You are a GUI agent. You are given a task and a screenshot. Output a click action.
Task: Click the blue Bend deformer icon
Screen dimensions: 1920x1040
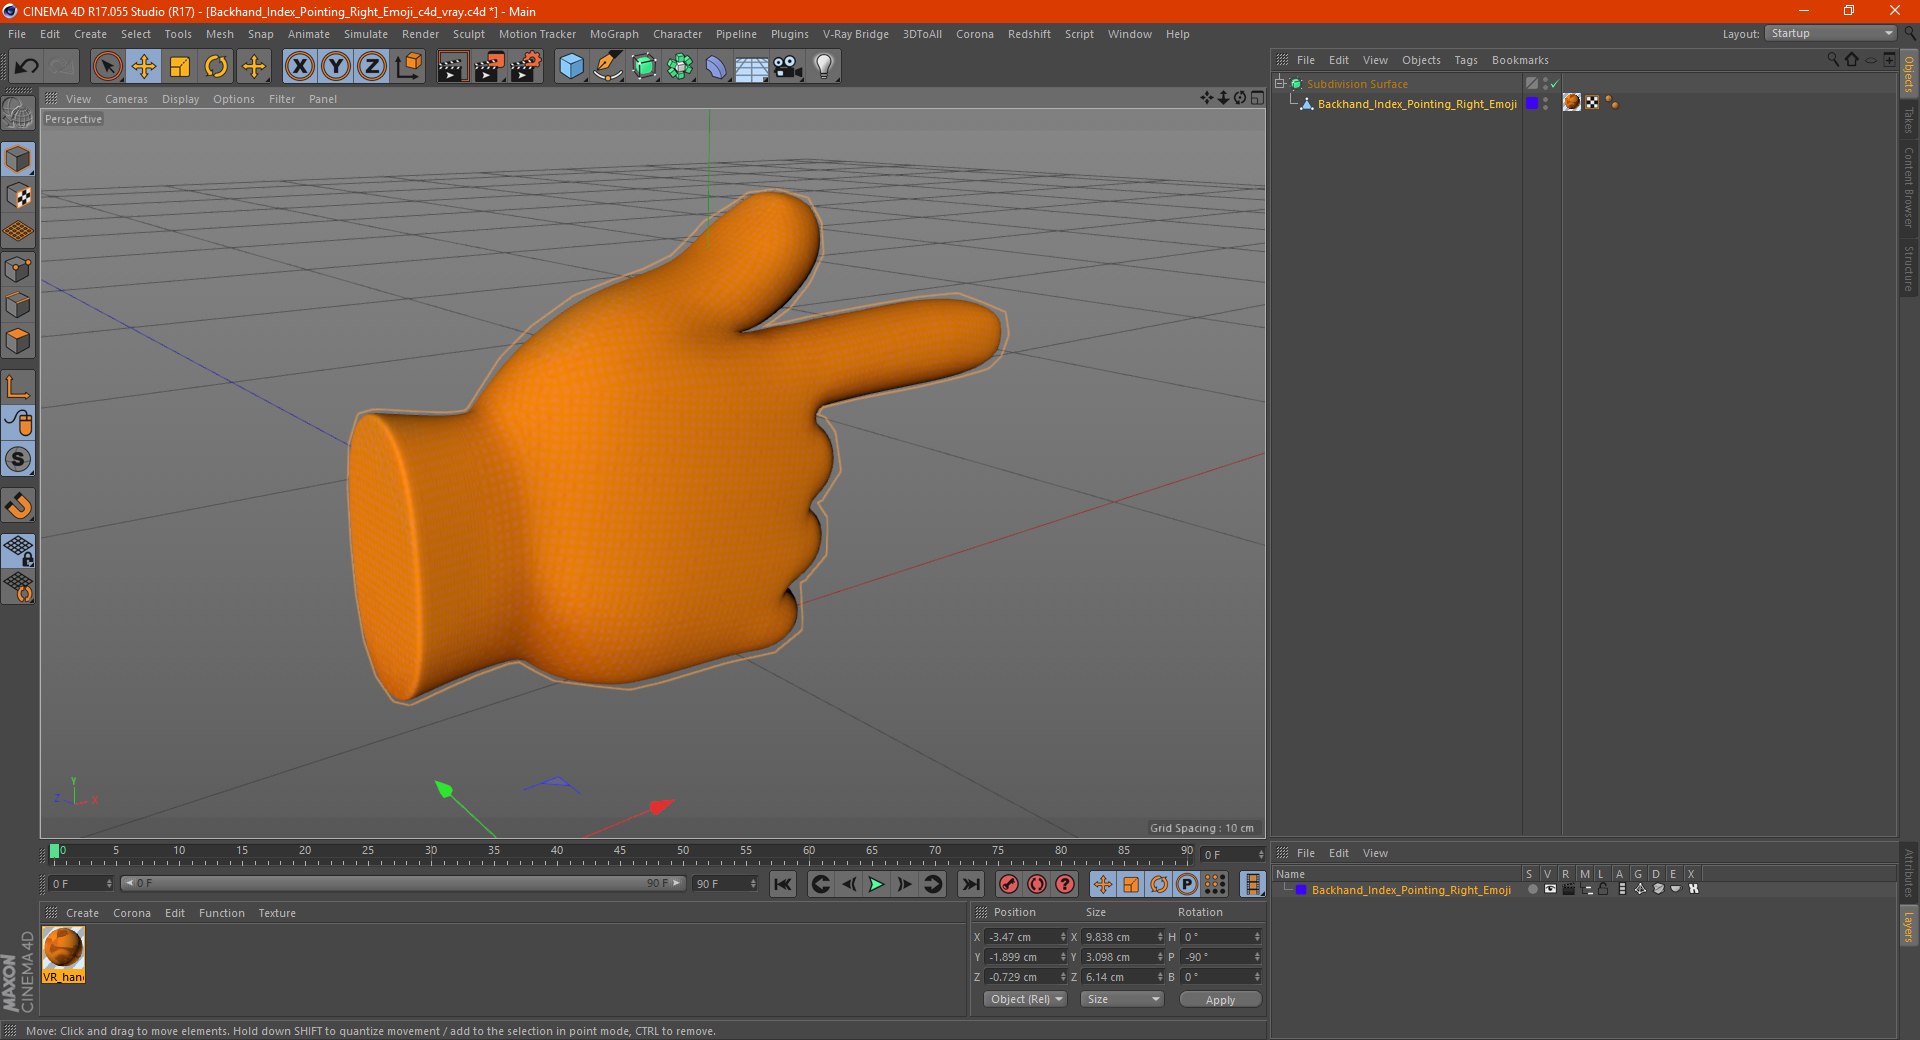(x=716, y=67)
